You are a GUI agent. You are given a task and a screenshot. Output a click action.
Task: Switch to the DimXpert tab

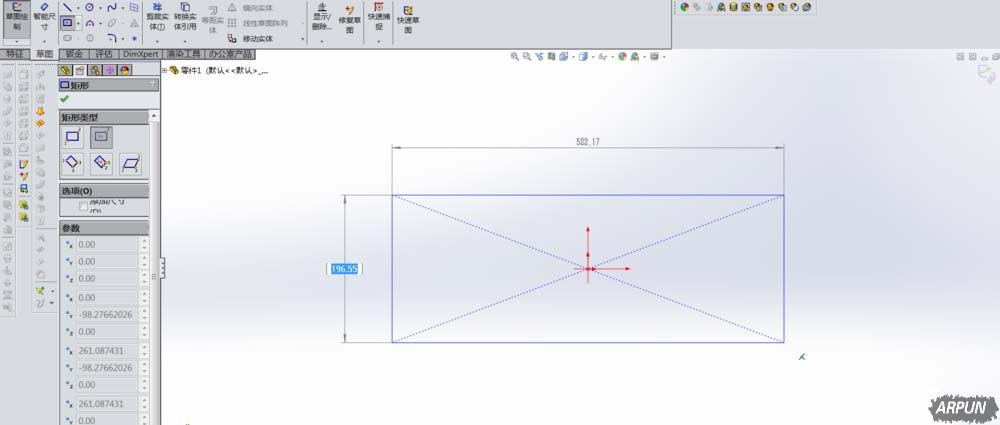pyautogui.click(x=140, y=54)
